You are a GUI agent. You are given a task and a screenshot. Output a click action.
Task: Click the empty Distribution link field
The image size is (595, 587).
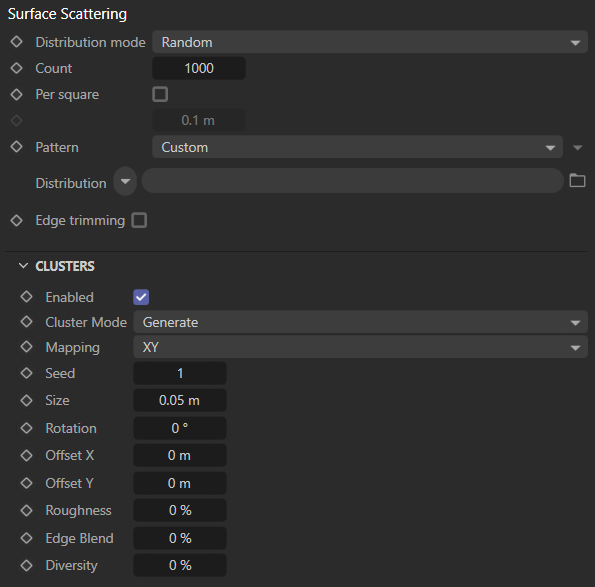[x=353, y=181]
